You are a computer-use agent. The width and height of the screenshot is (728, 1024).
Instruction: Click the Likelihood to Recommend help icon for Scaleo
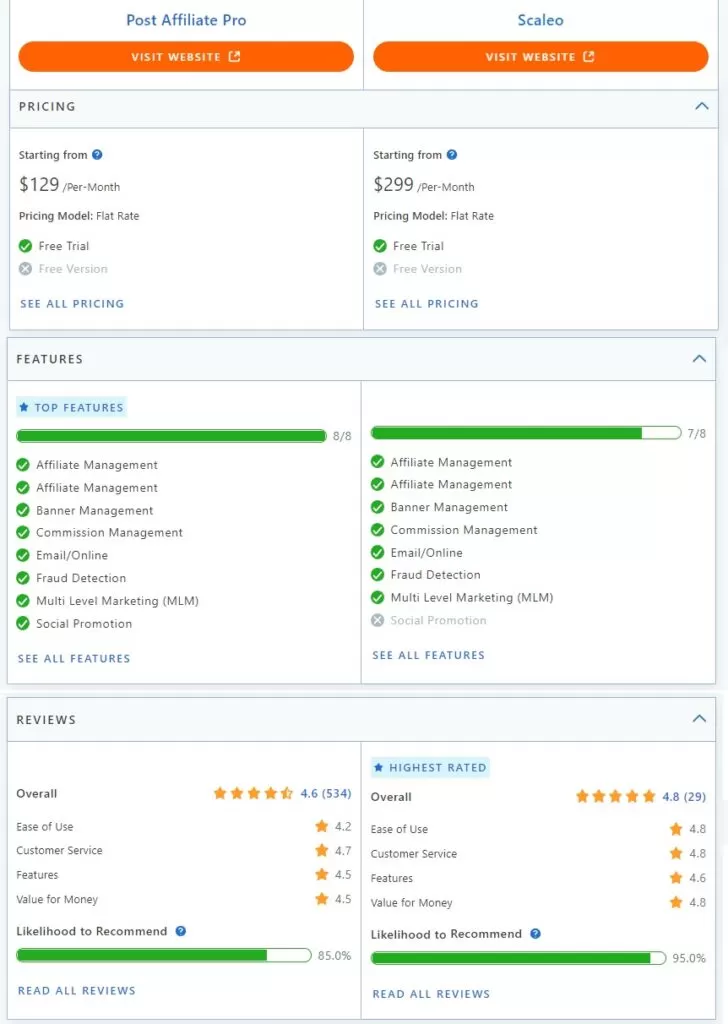click(535, 934)
